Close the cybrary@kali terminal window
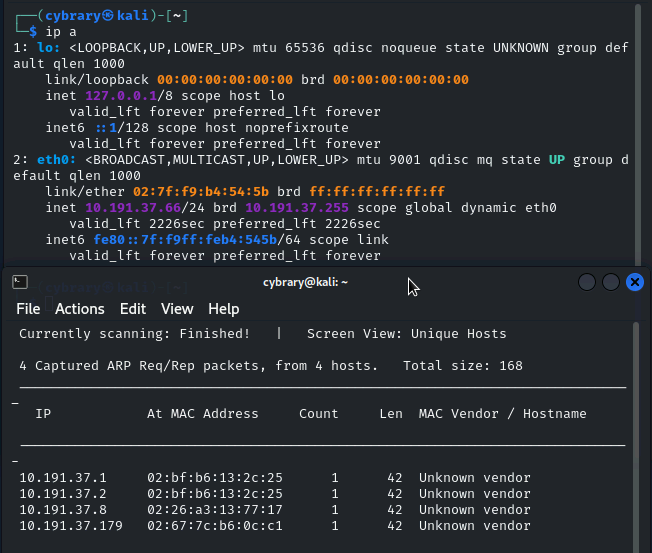Image resolution: width=652 pixels, height=553 pixels. click(634, 283)
